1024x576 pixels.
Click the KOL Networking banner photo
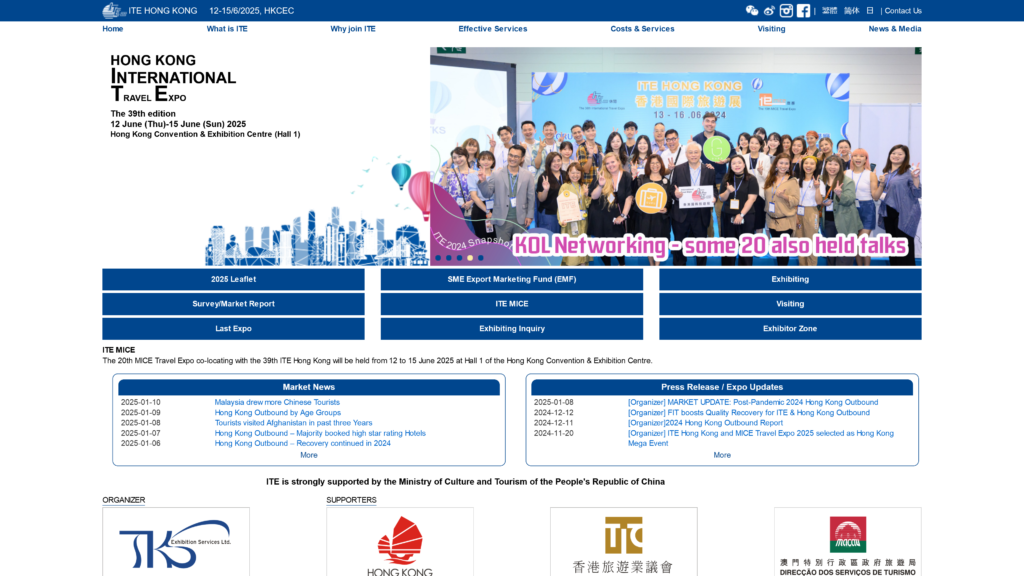coord(675,156)
